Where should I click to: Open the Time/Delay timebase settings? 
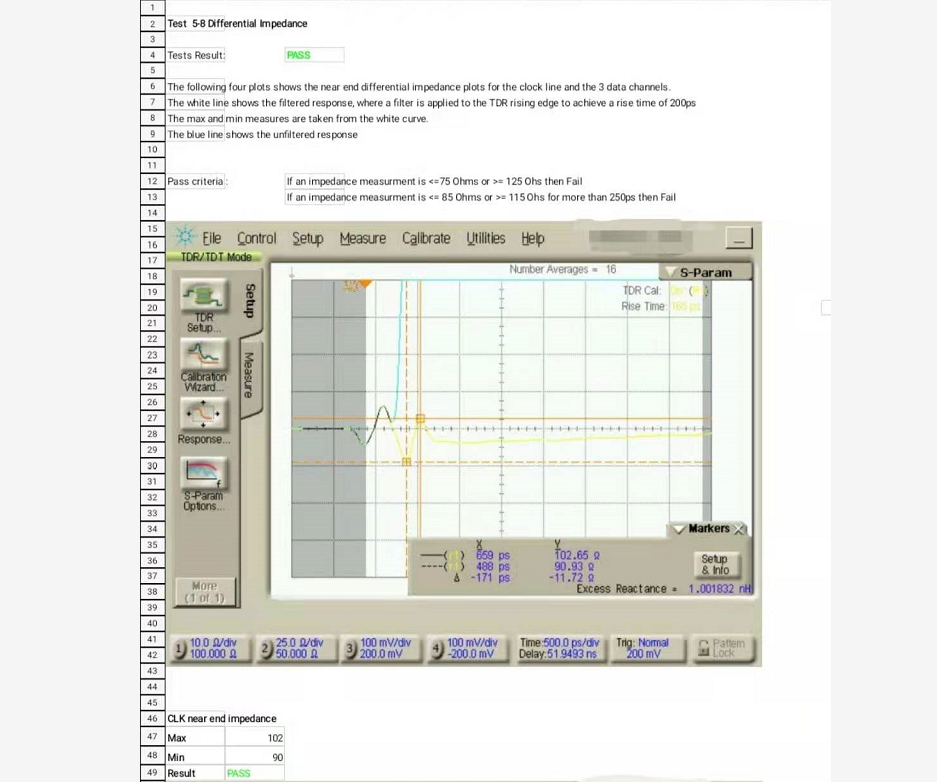(x=558, y=648)
